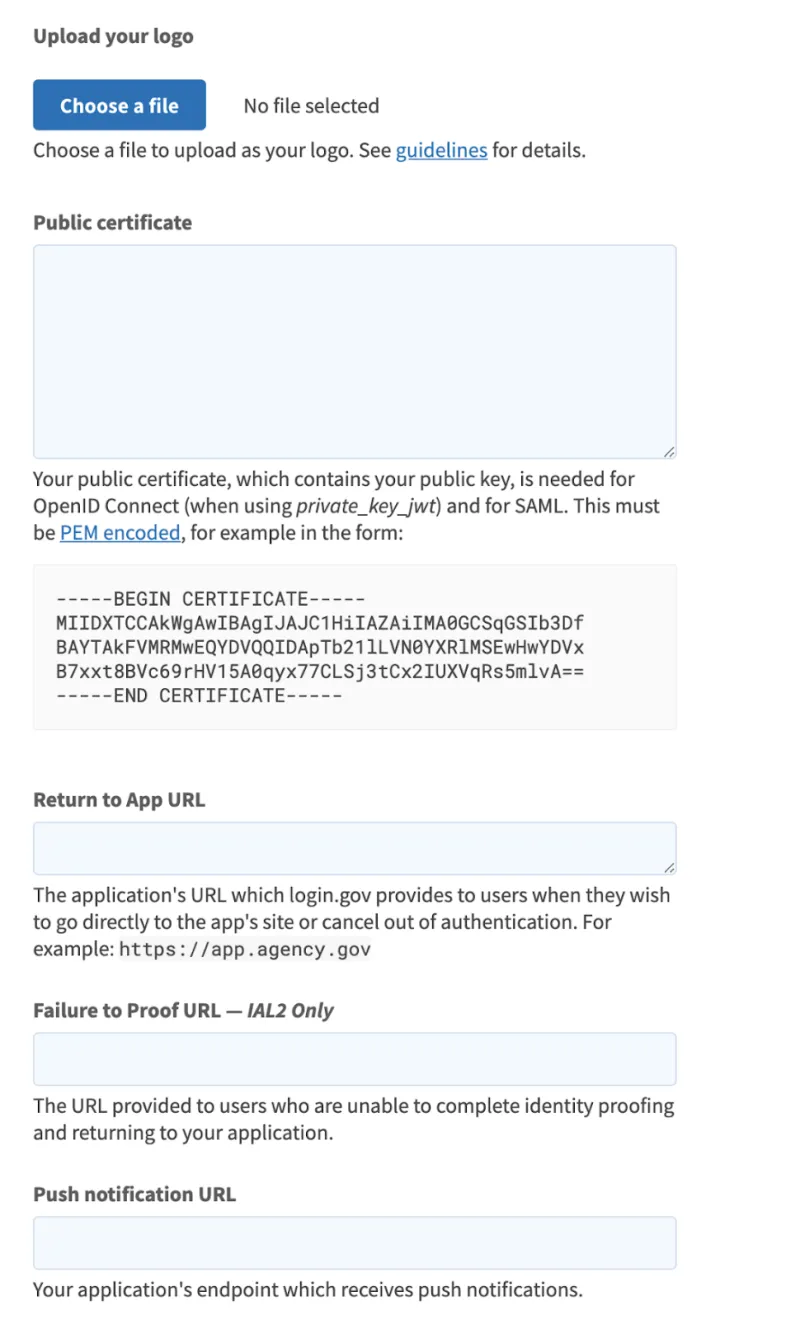
Task: Follow the PEM encoded link
Action: [x=120, y=533]
